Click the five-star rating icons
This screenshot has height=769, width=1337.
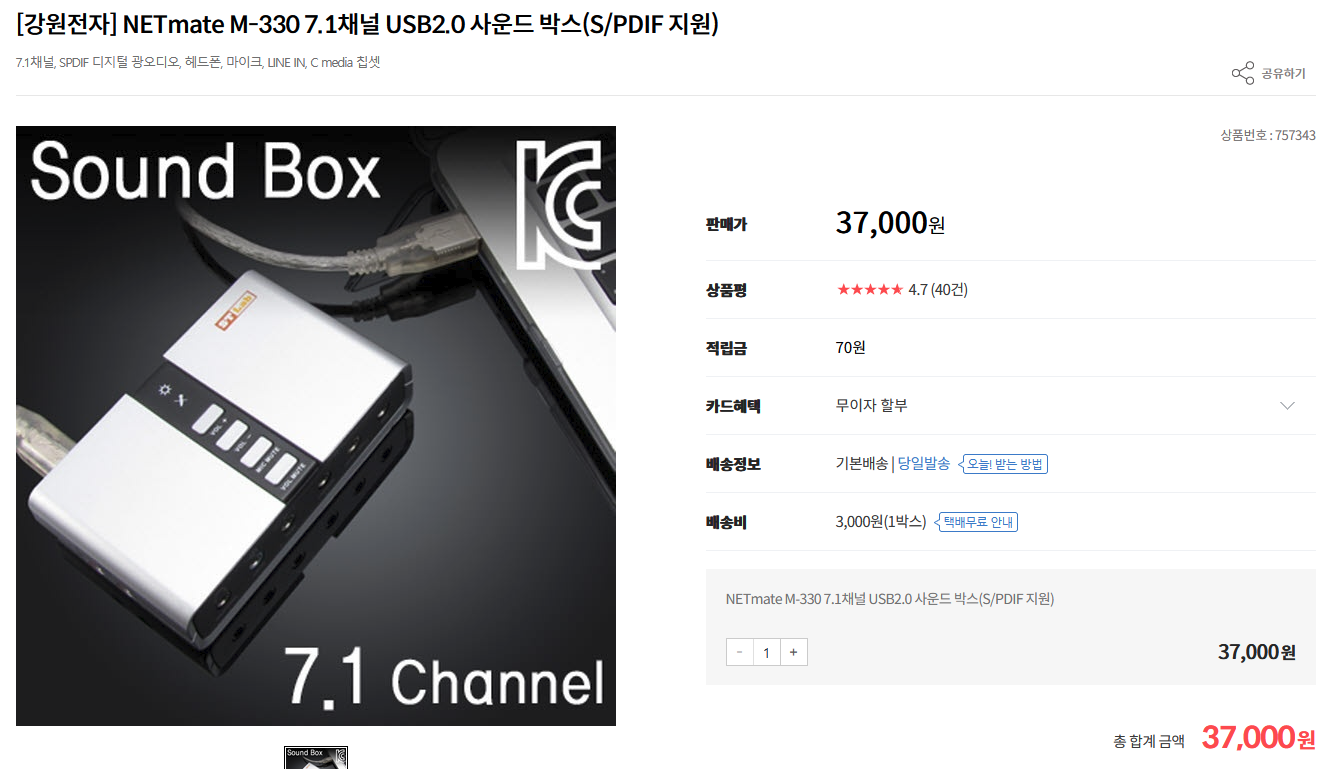870,290
